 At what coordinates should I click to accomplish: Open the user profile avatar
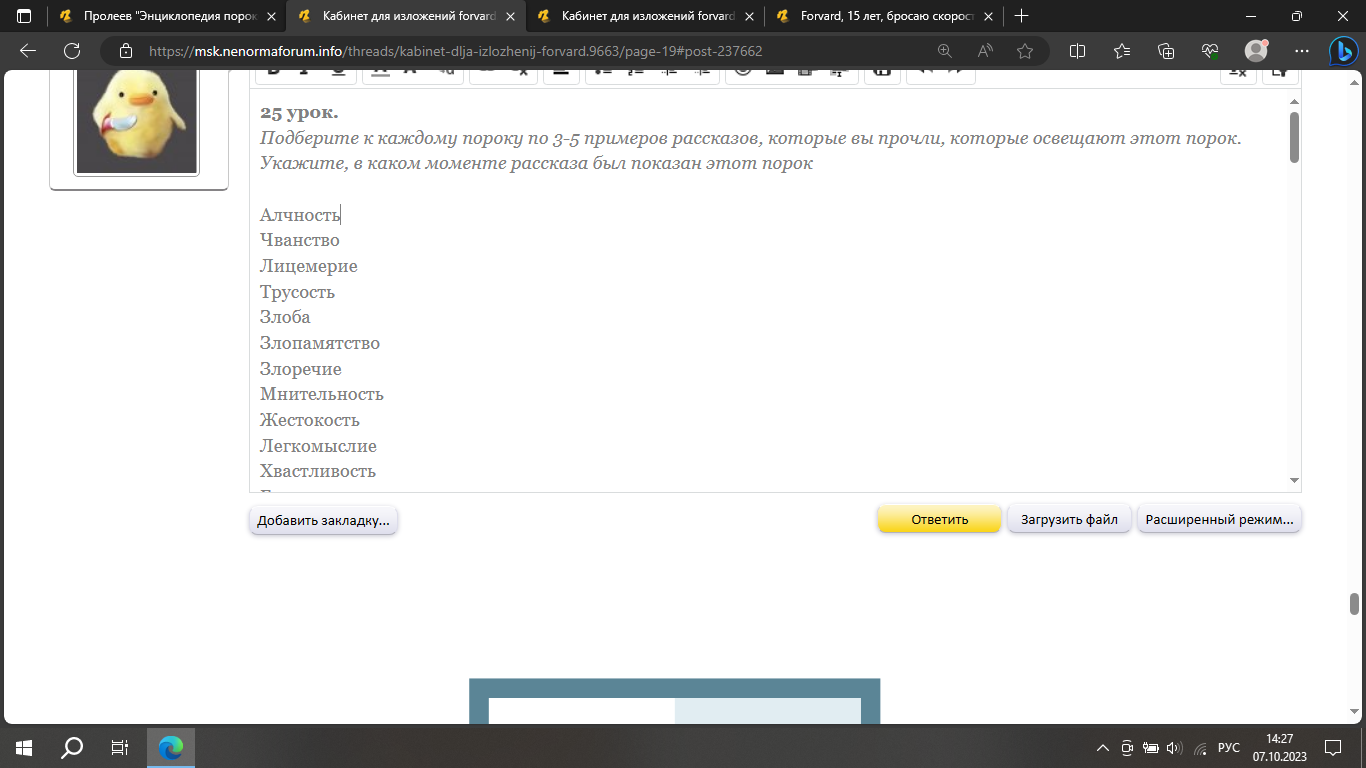[1256, 51]
